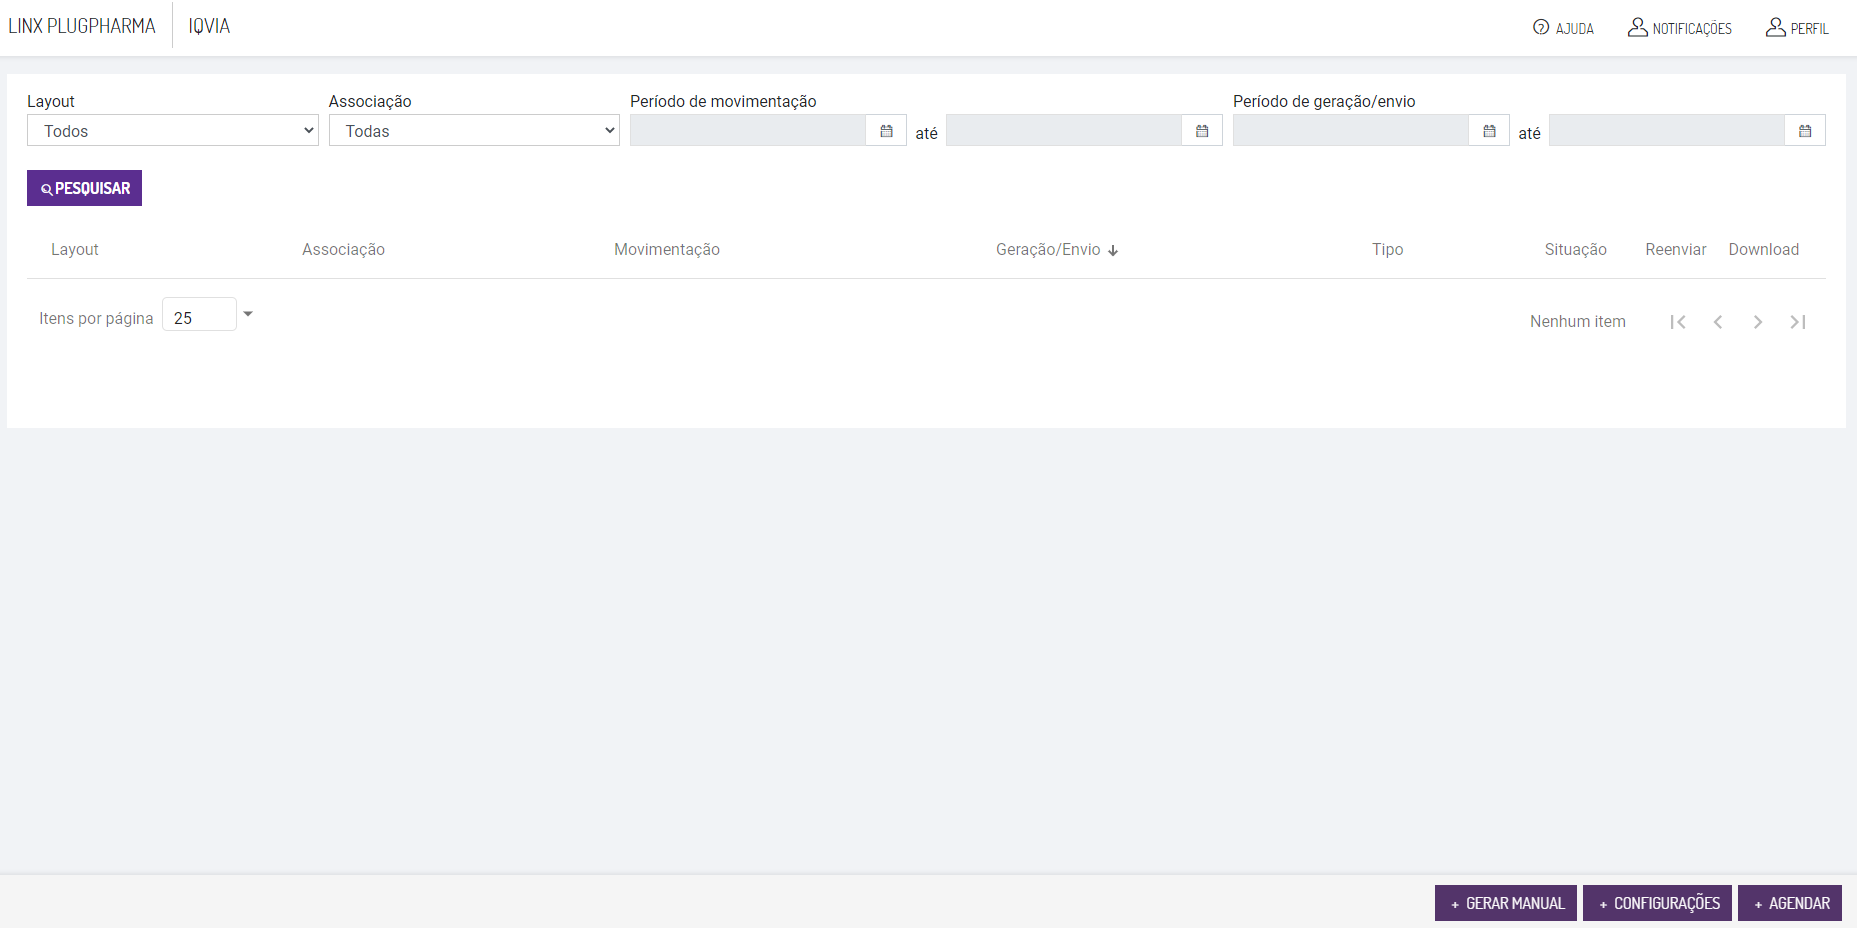Click the Pesquisar search button

[x=84, y=188]
